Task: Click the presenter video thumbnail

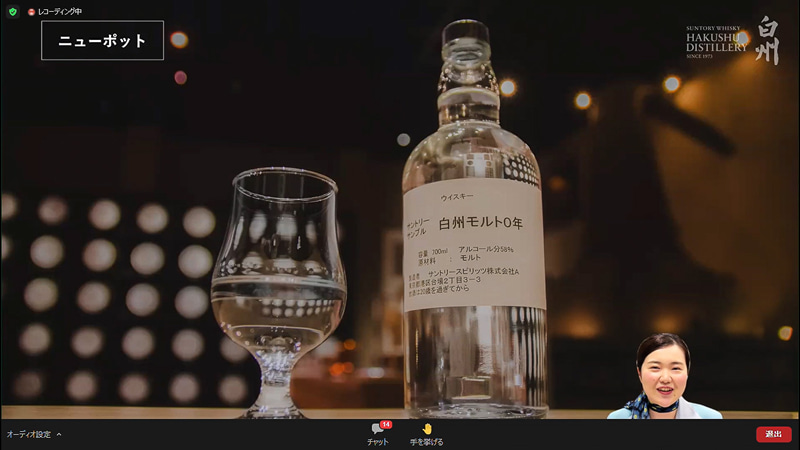Action: [664, 376]
